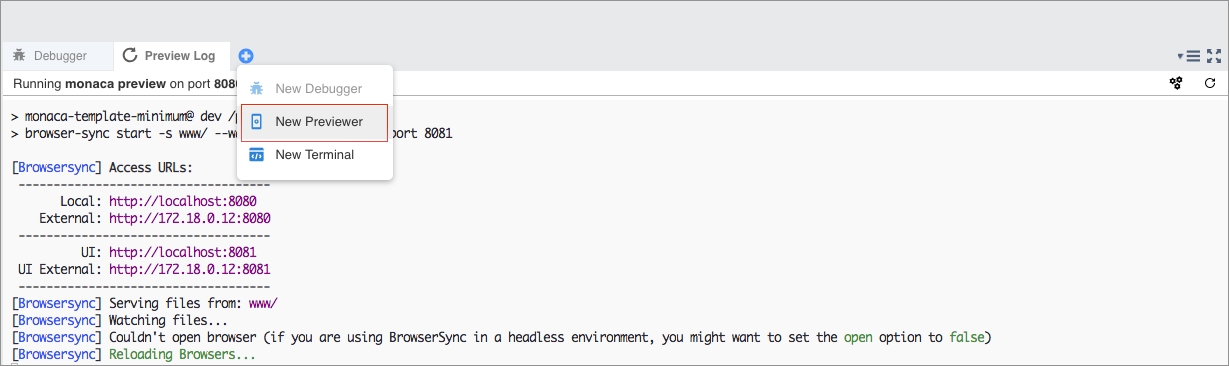This screenshot has width=1229, height=366.
Task: Select the Preview Log tab
Action: pos(169,56)
